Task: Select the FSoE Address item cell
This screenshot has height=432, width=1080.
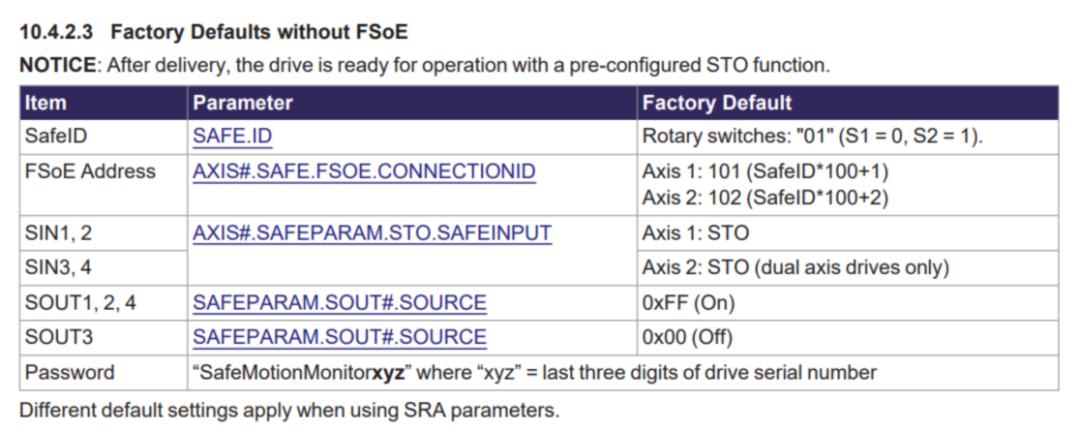Action: tap(103, 185)
